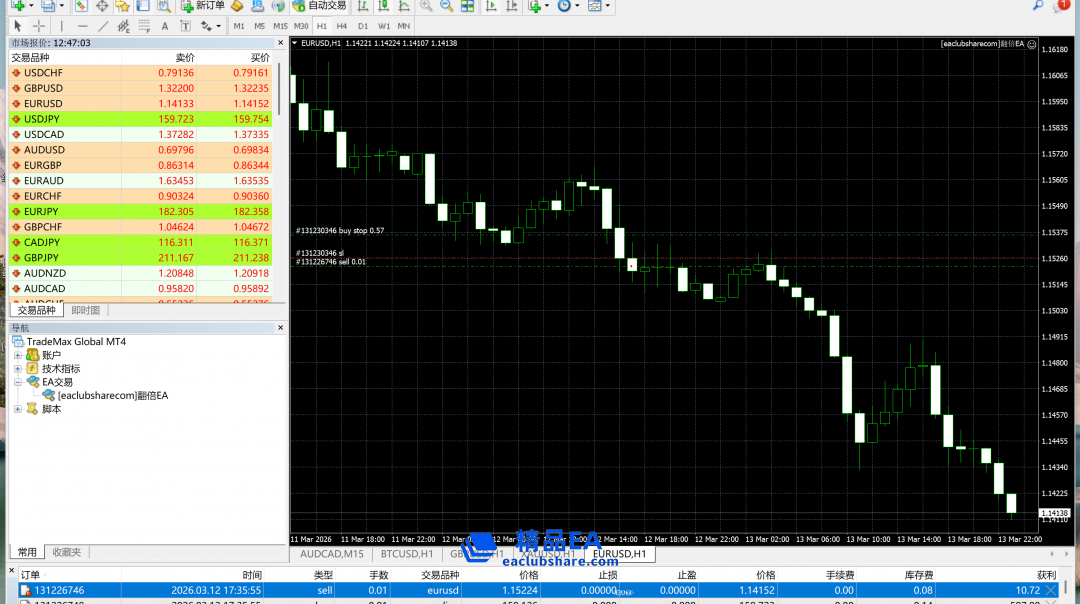This screenshot has width=1080, height=604.
Task: Open the 即时图 tab in Market Watch
Action: tap(85, 310)
